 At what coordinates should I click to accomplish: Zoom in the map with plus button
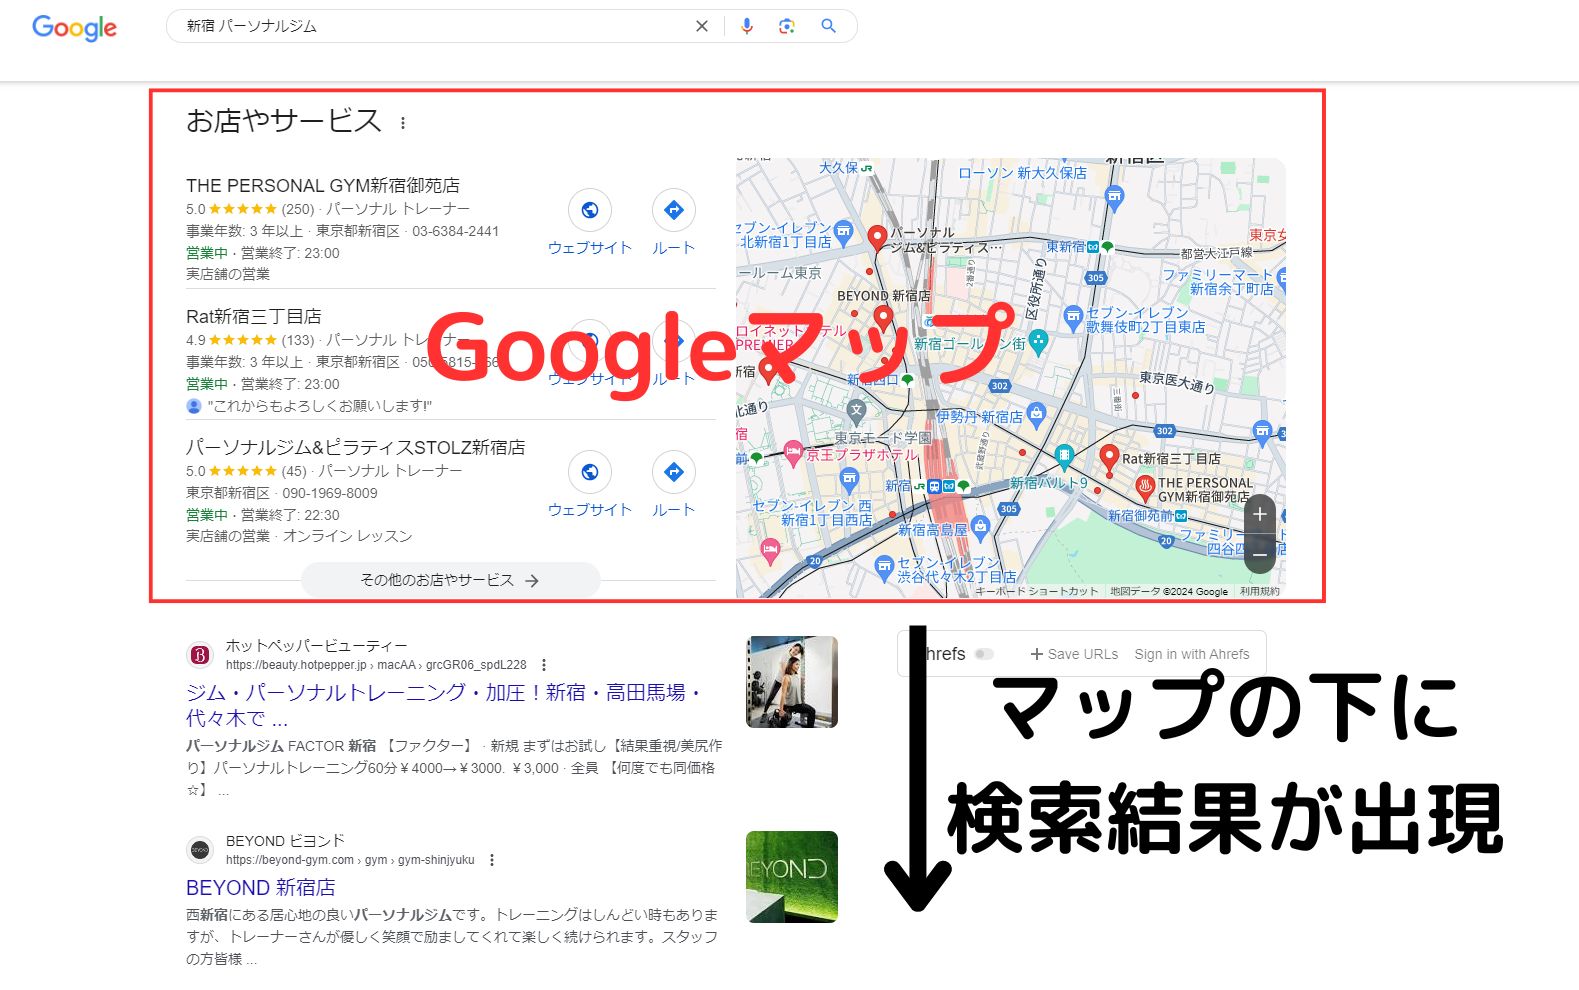tap(1260, 514)
